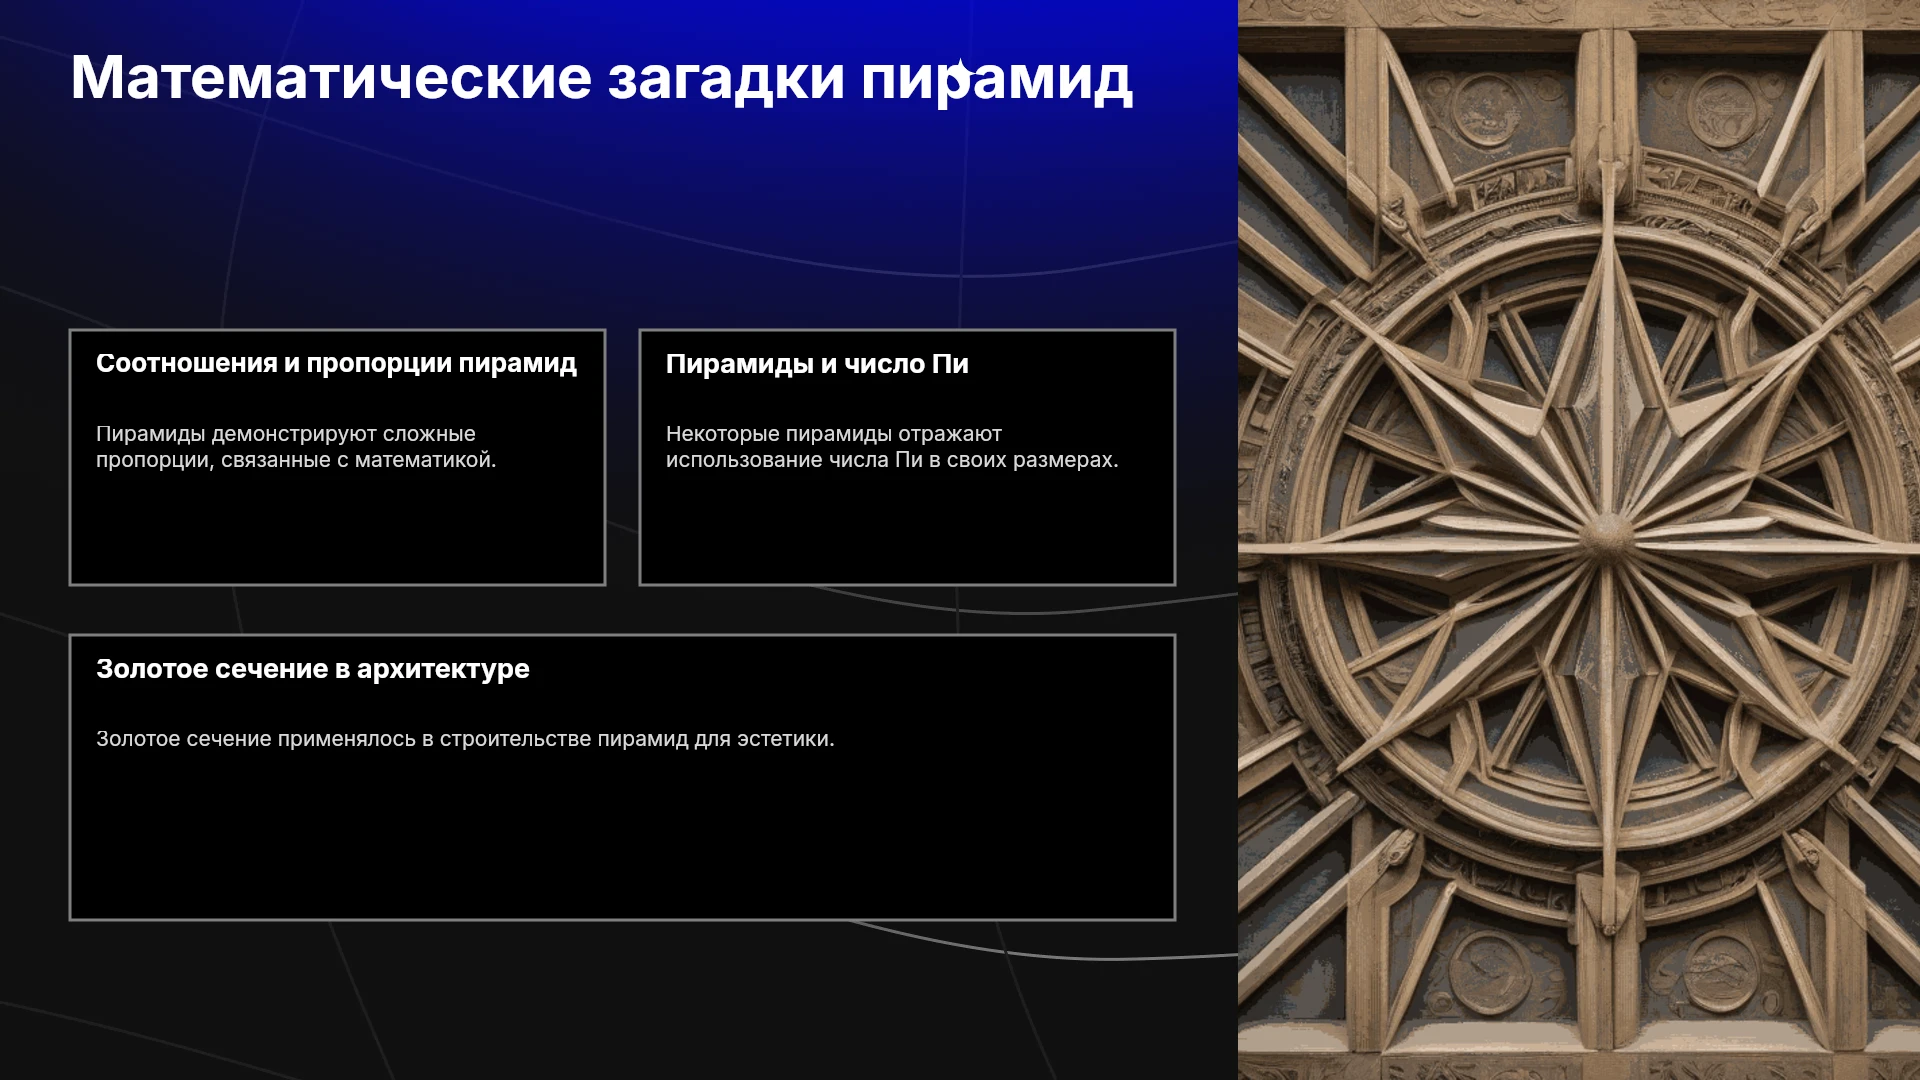
Task: Click the sentence "Золотое сечение применялось в строительстве"
Action: coord(465,739)
